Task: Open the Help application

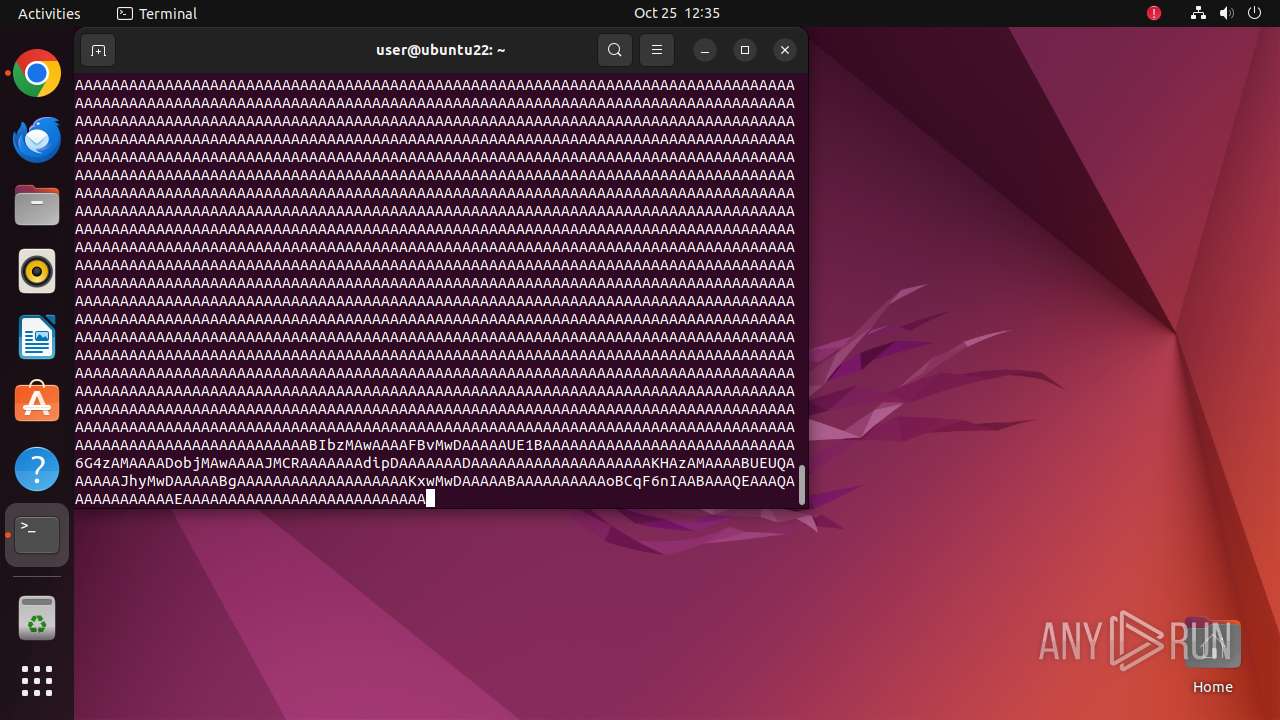Action: tap(37, 469)
